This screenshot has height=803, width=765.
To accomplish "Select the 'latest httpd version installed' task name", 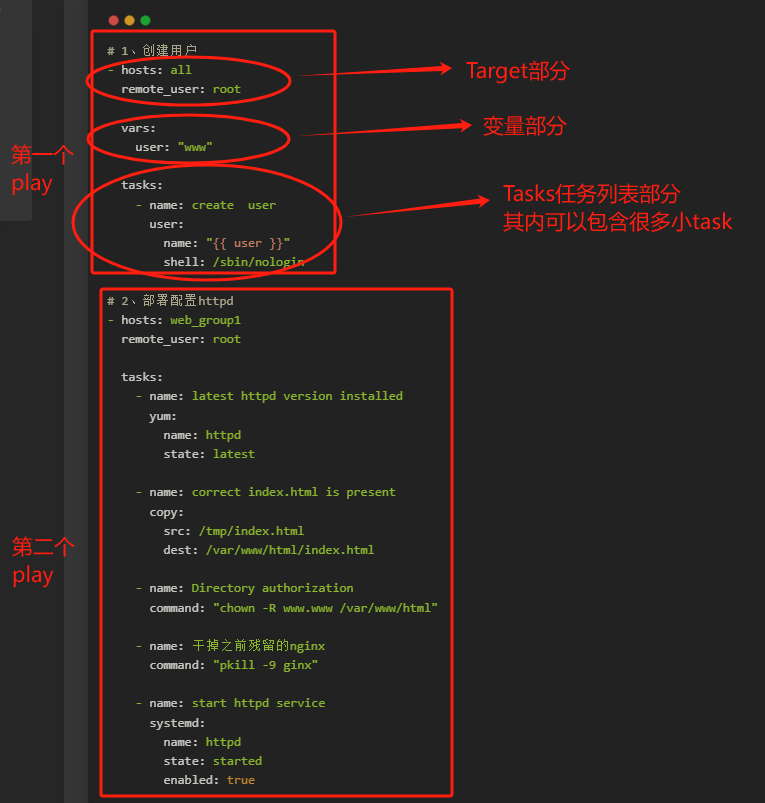I will tap(297, 396).
